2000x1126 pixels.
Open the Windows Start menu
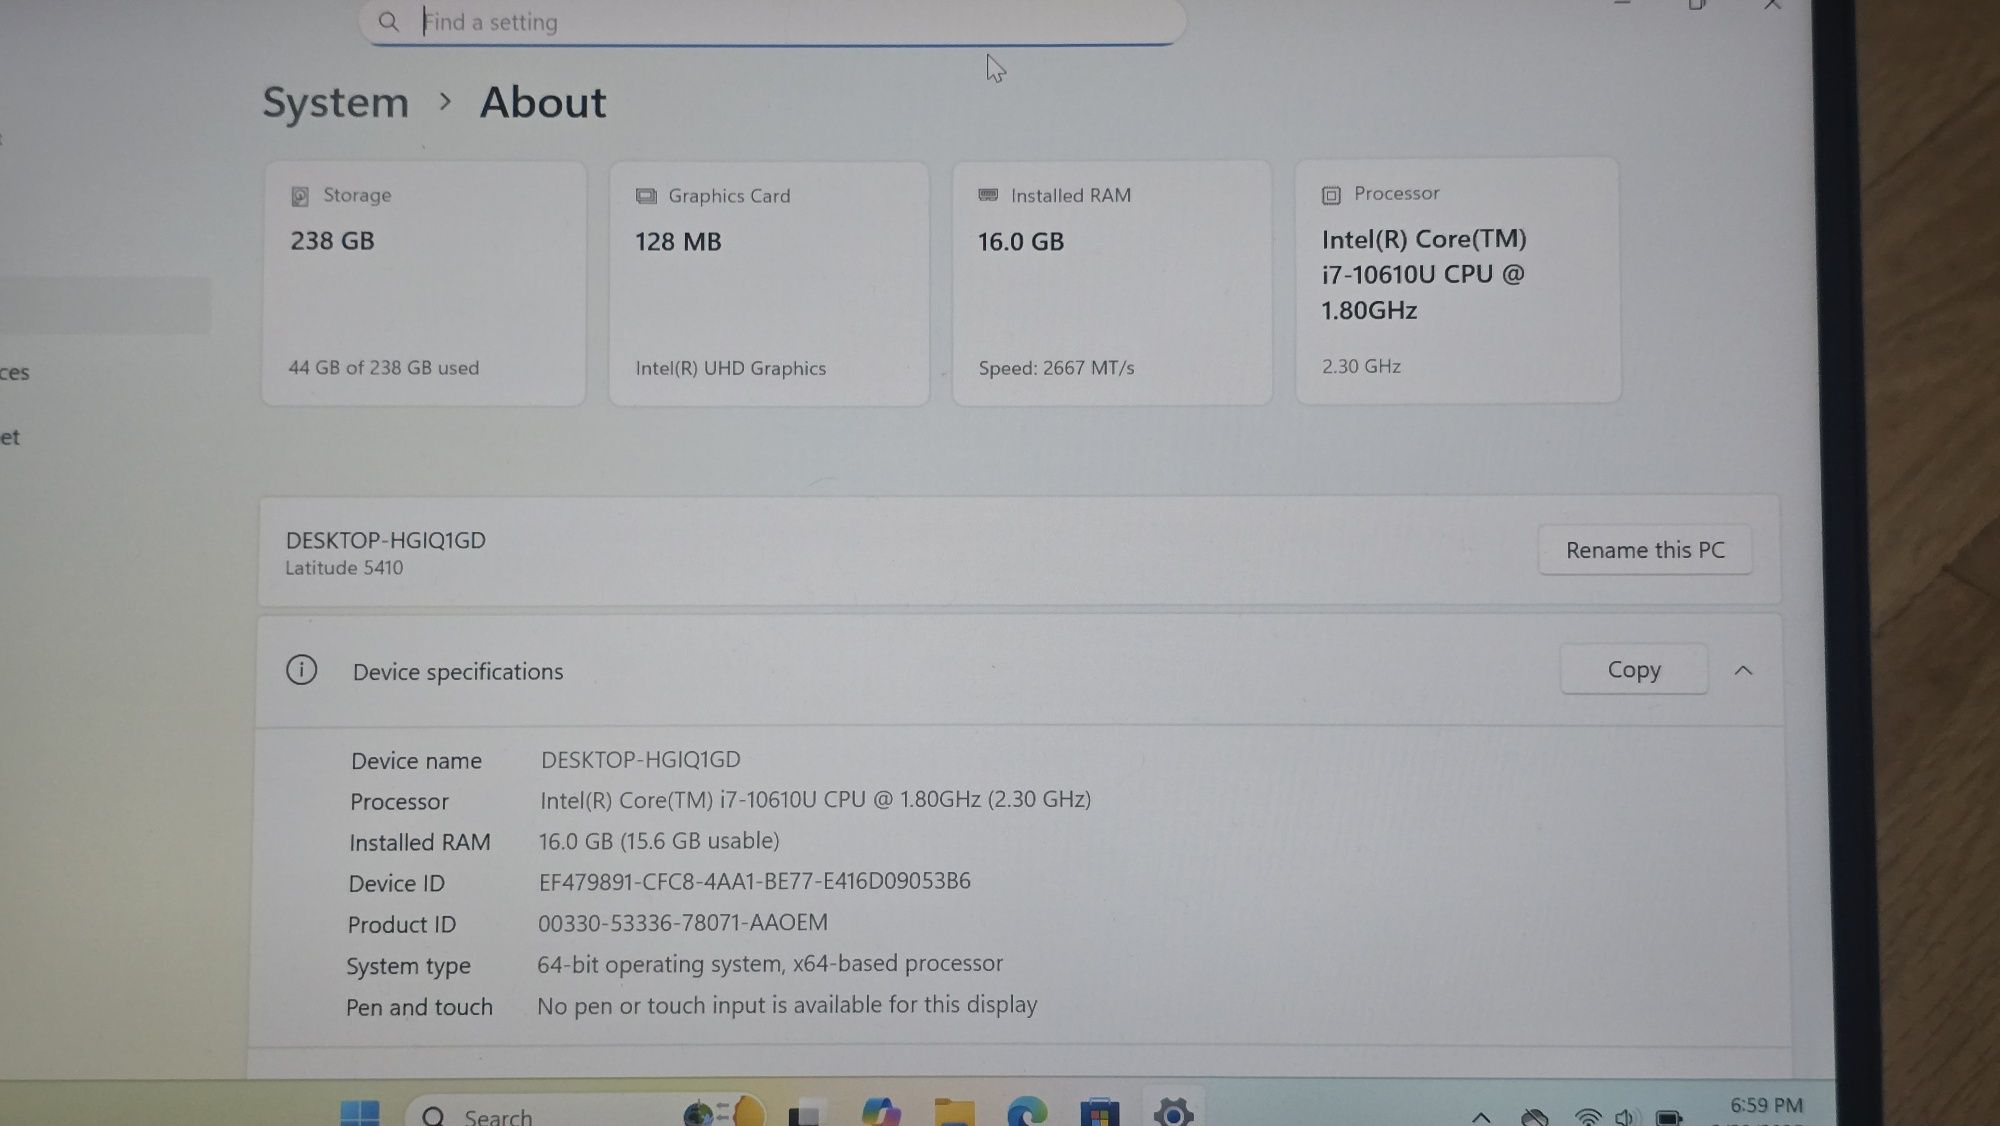click(x=360, y=1113)
